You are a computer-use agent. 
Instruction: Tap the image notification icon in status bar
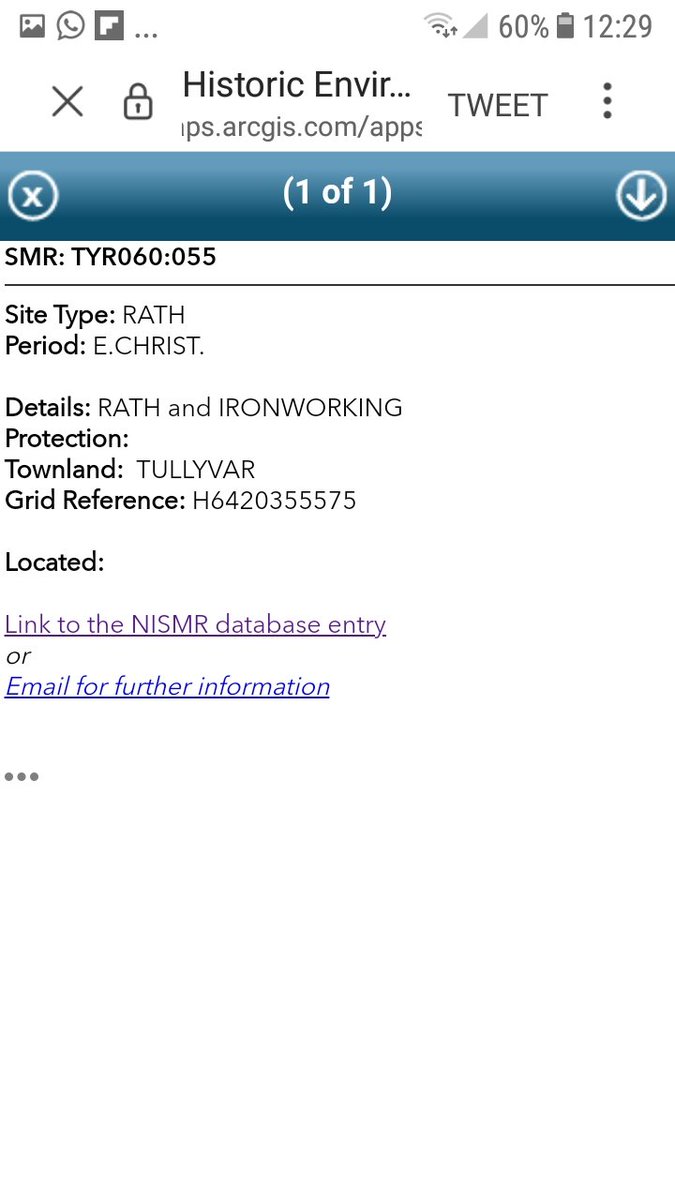coord(33,27)
